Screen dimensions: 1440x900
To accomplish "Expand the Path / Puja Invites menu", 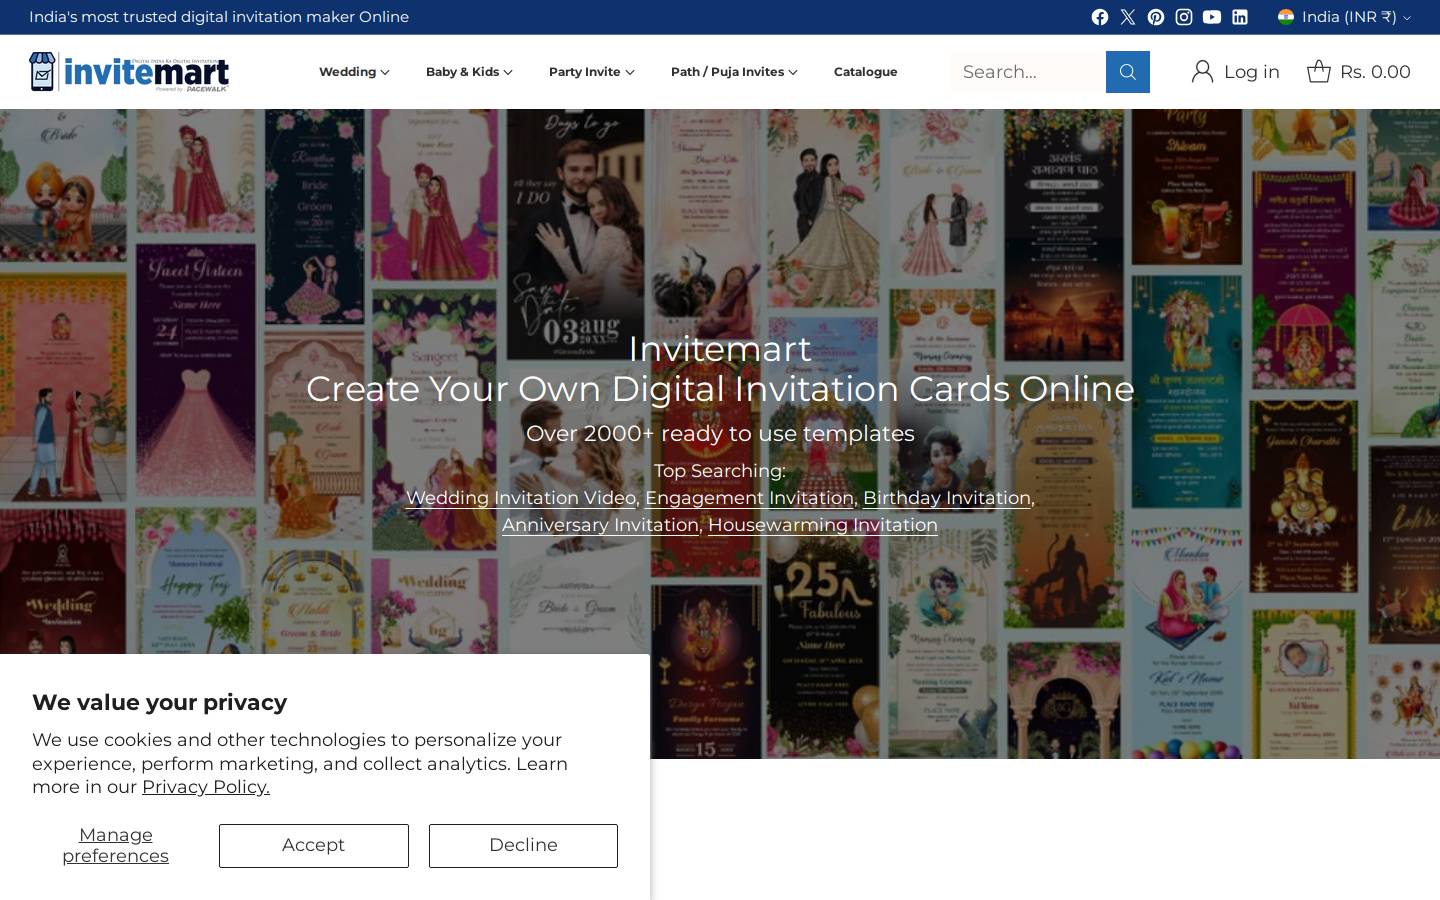I will (734, 72).
